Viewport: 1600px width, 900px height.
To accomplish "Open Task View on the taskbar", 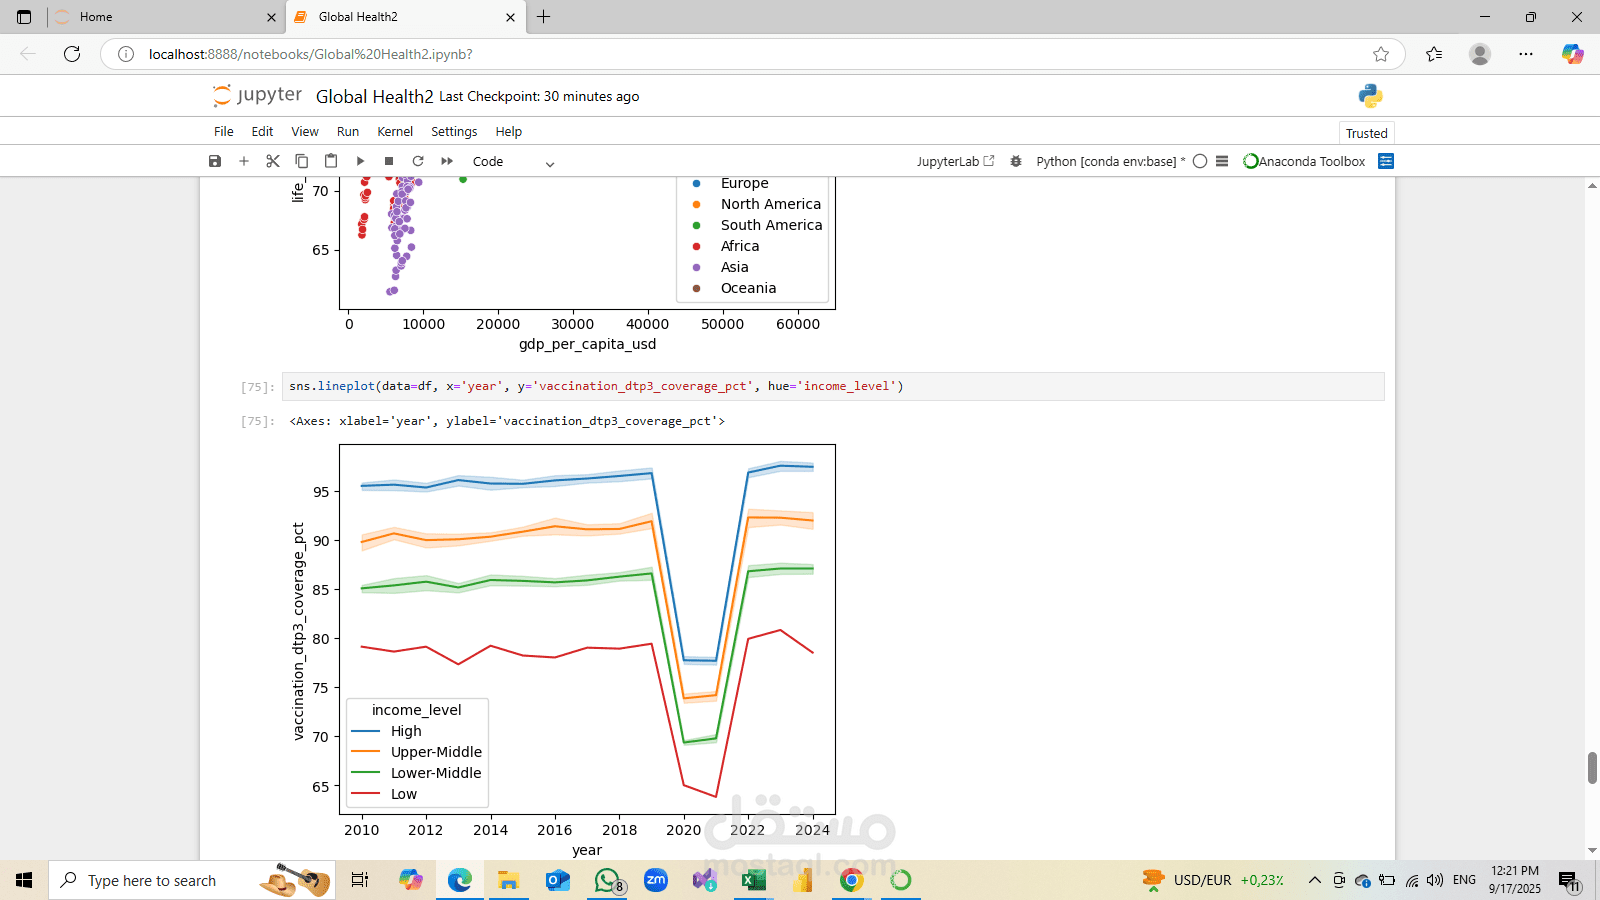I will pos(360,880).
